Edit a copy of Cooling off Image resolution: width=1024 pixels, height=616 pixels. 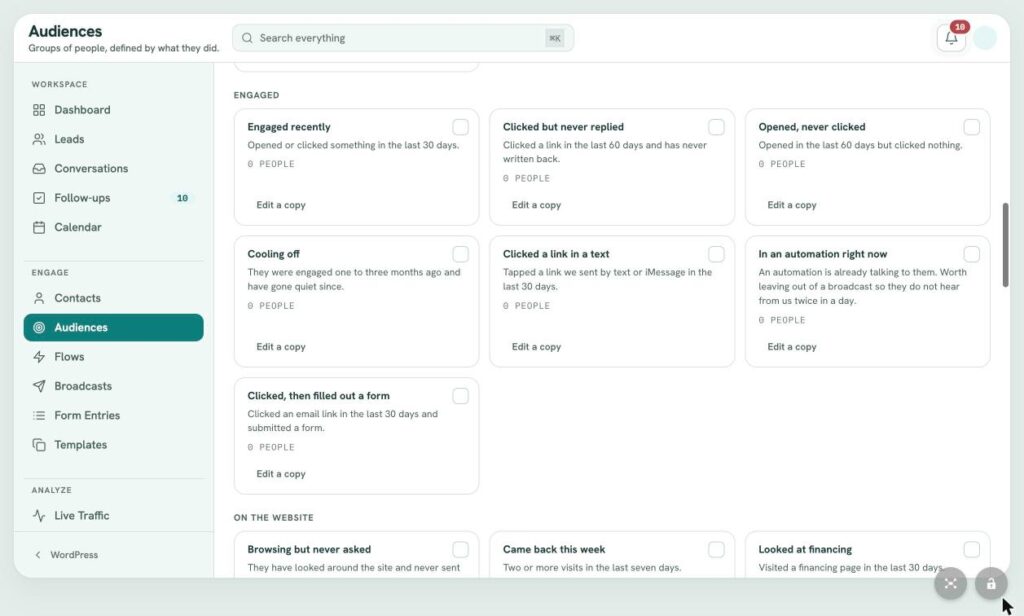coord(281,347)
